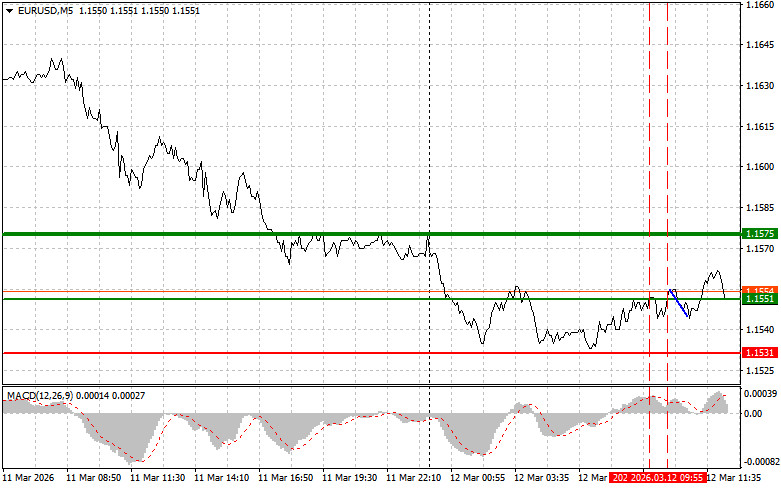Click the 1.1540 price scale value

point(760,330)
